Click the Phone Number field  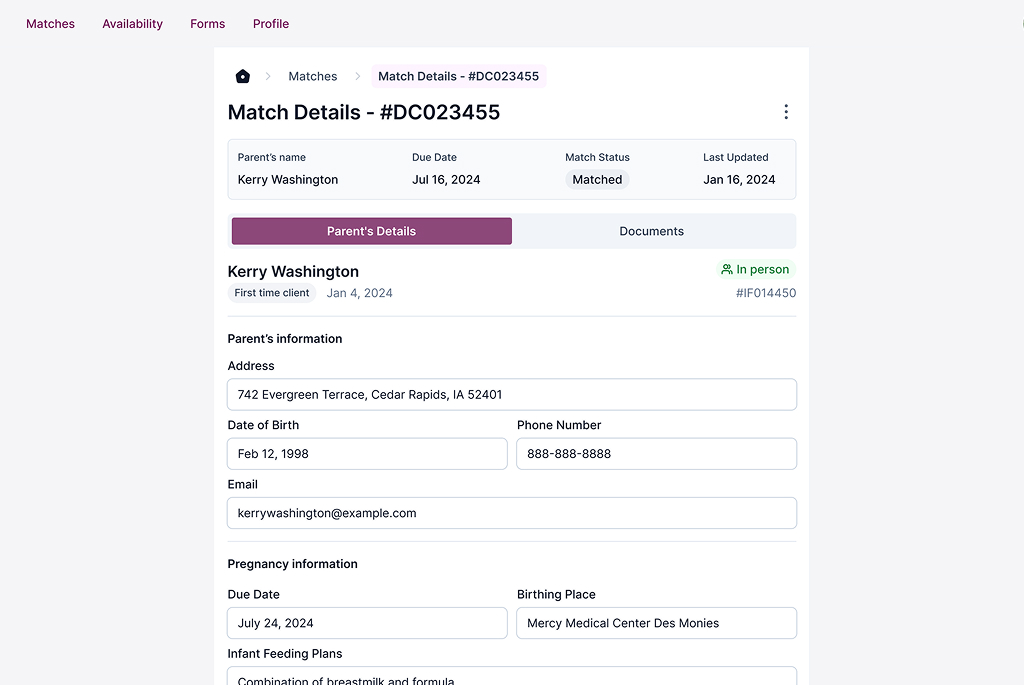click(x=656, y=454)
